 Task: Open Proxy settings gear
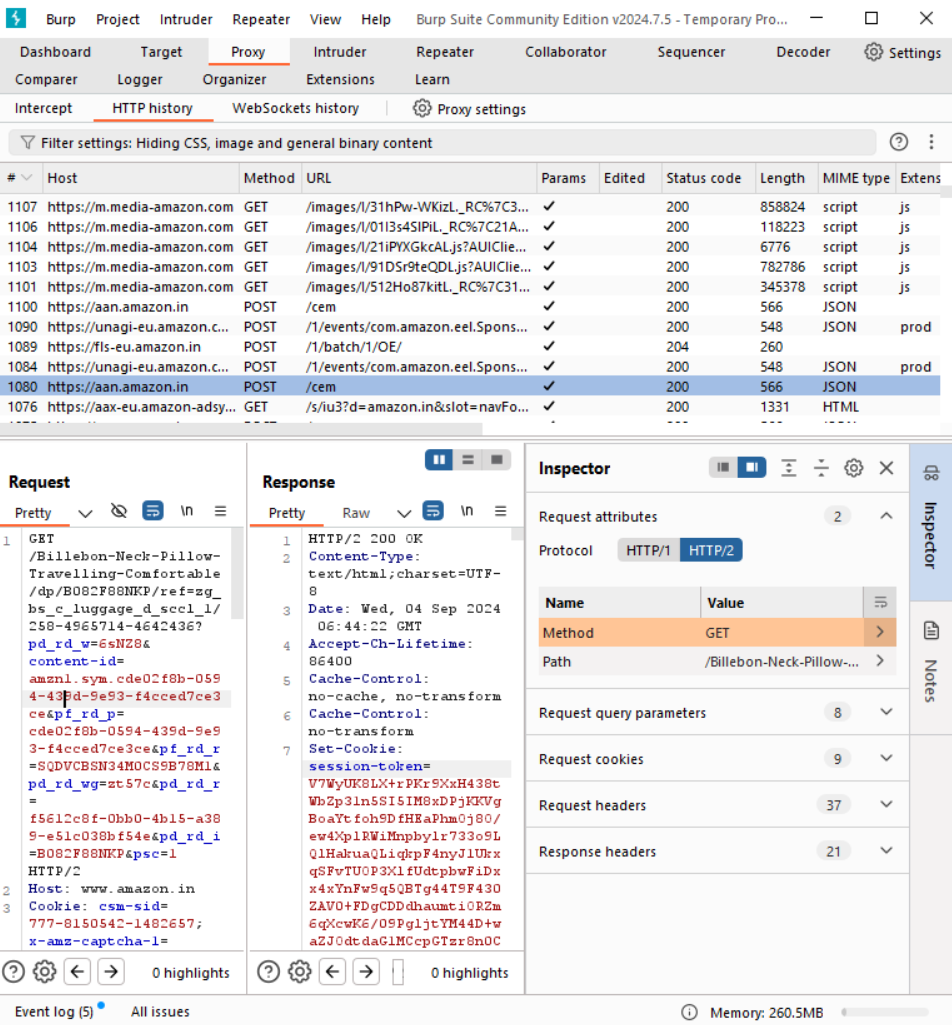pyautogui.click(x=422, y=109)
